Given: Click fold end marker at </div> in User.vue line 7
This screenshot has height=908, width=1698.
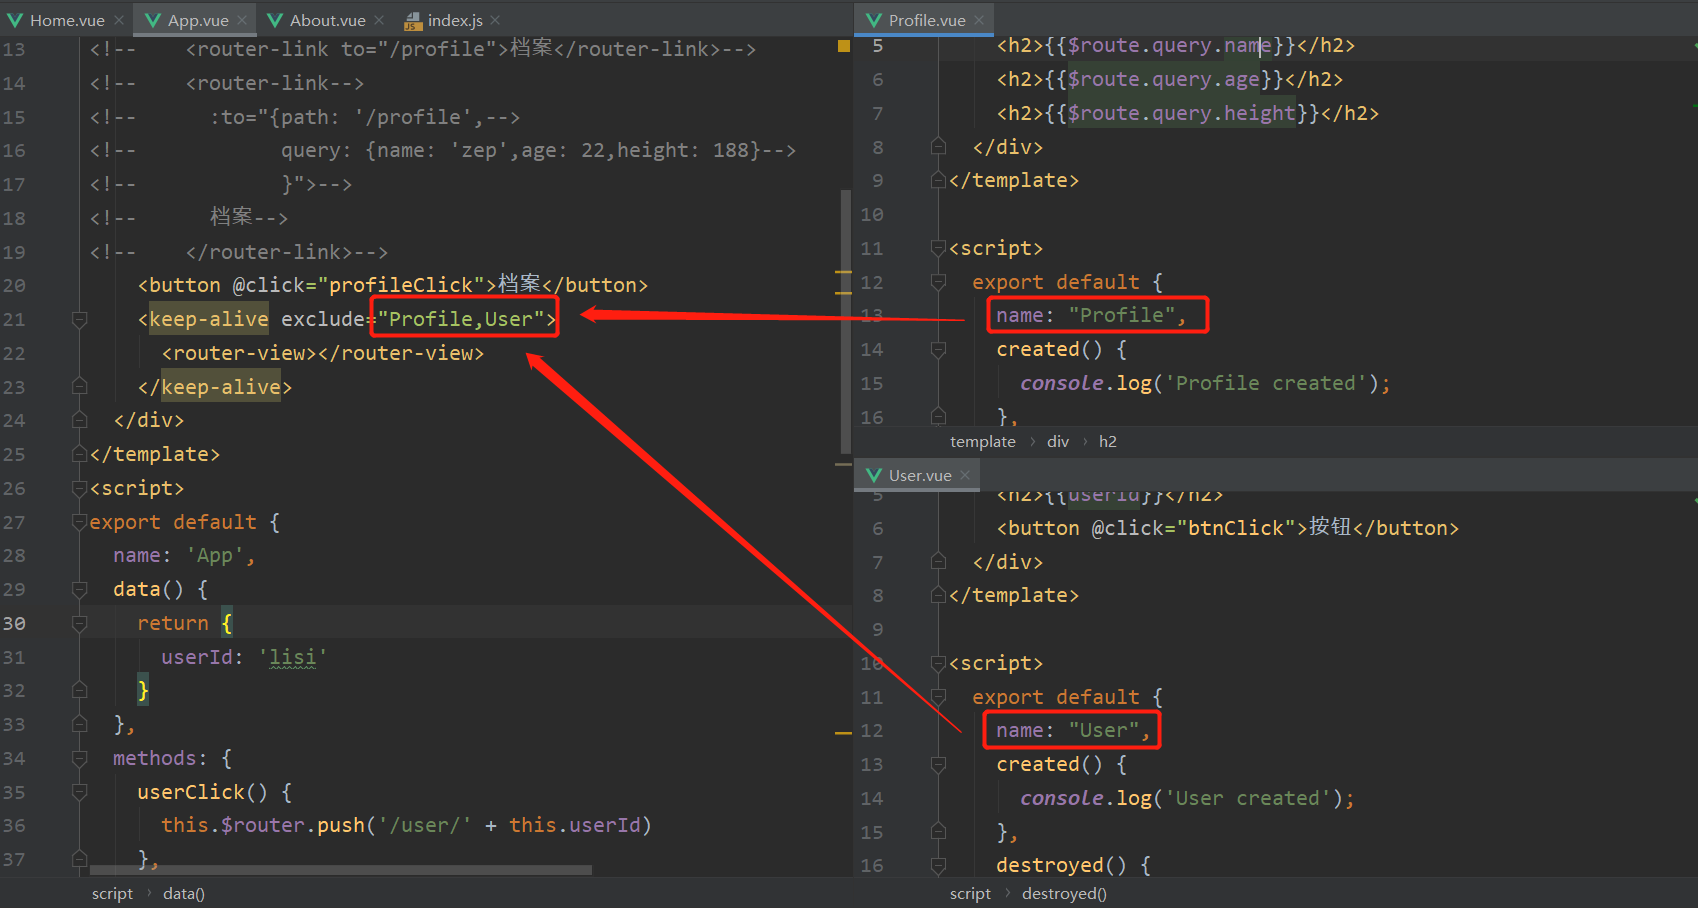Looking at the screenshot, I should [938, 562].
